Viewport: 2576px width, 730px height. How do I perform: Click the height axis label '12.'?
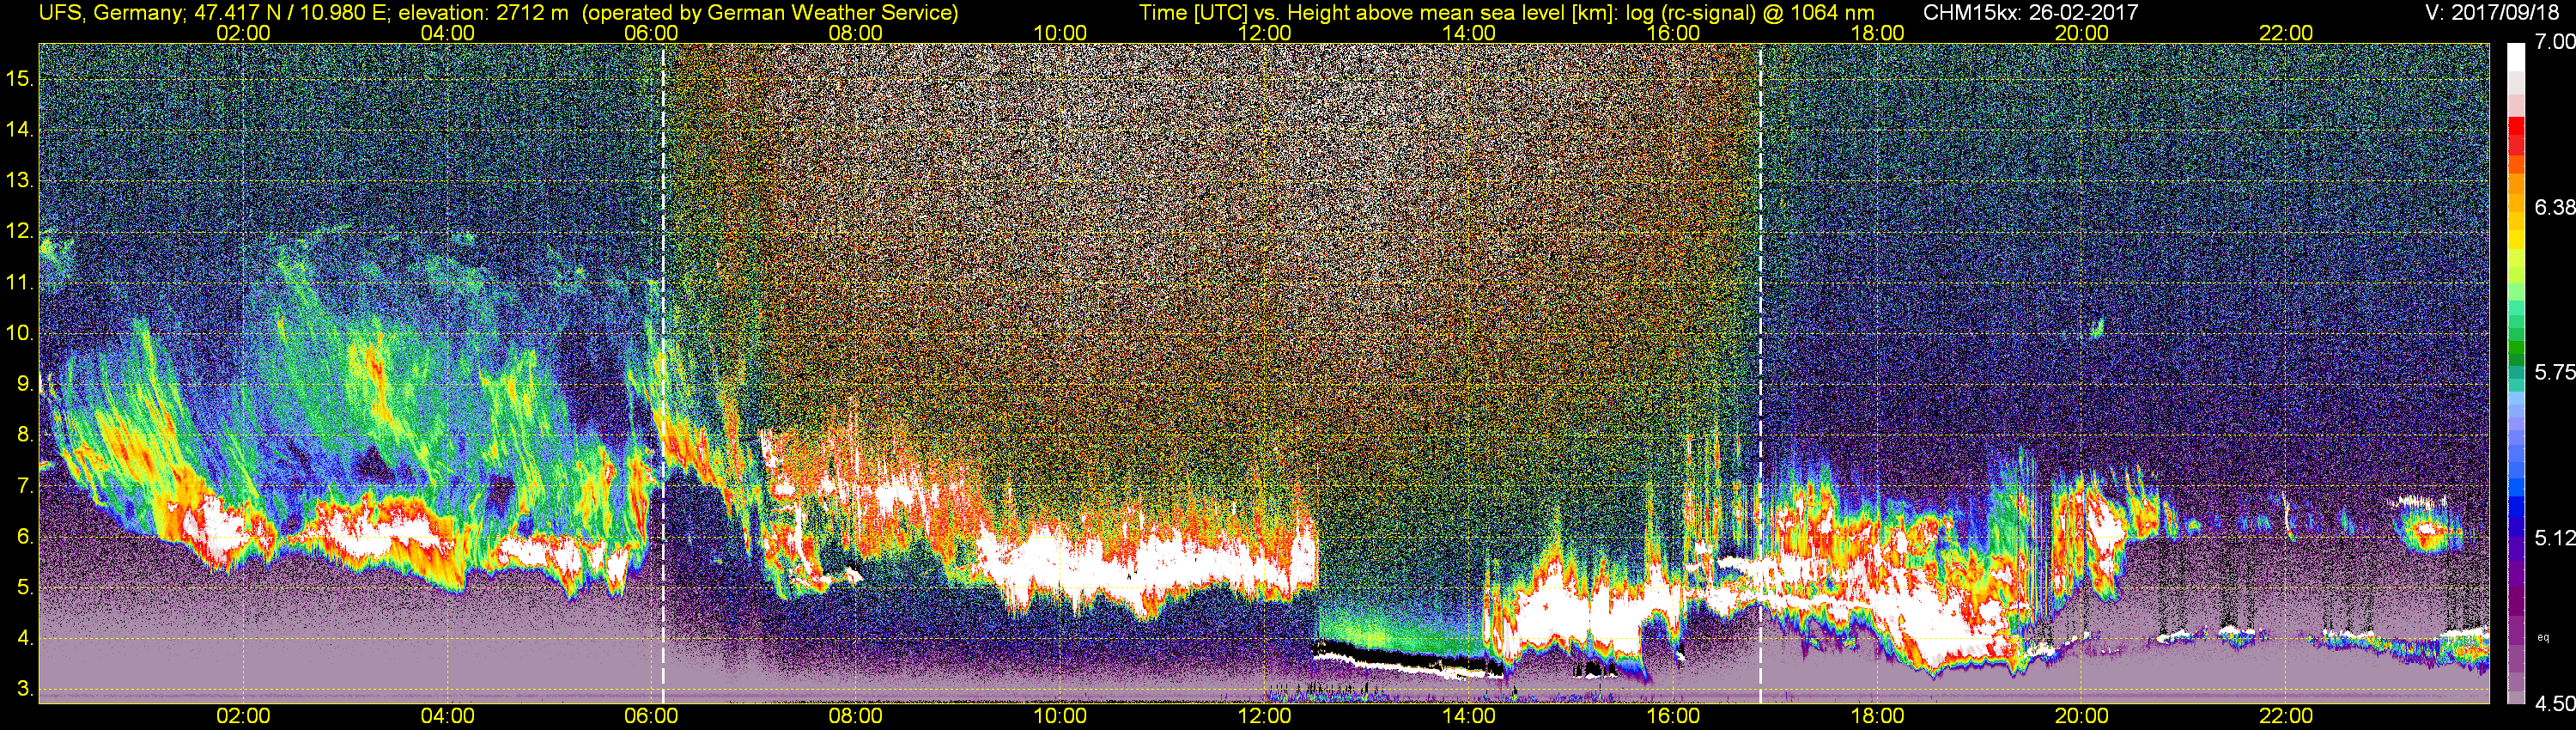click(20, 231)
